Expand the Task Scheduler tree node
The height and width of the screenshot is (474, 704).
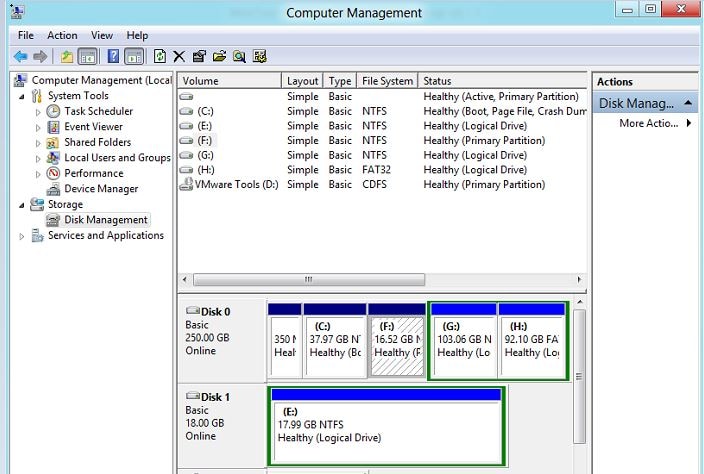pyautogui.click(x=38, y=112)
